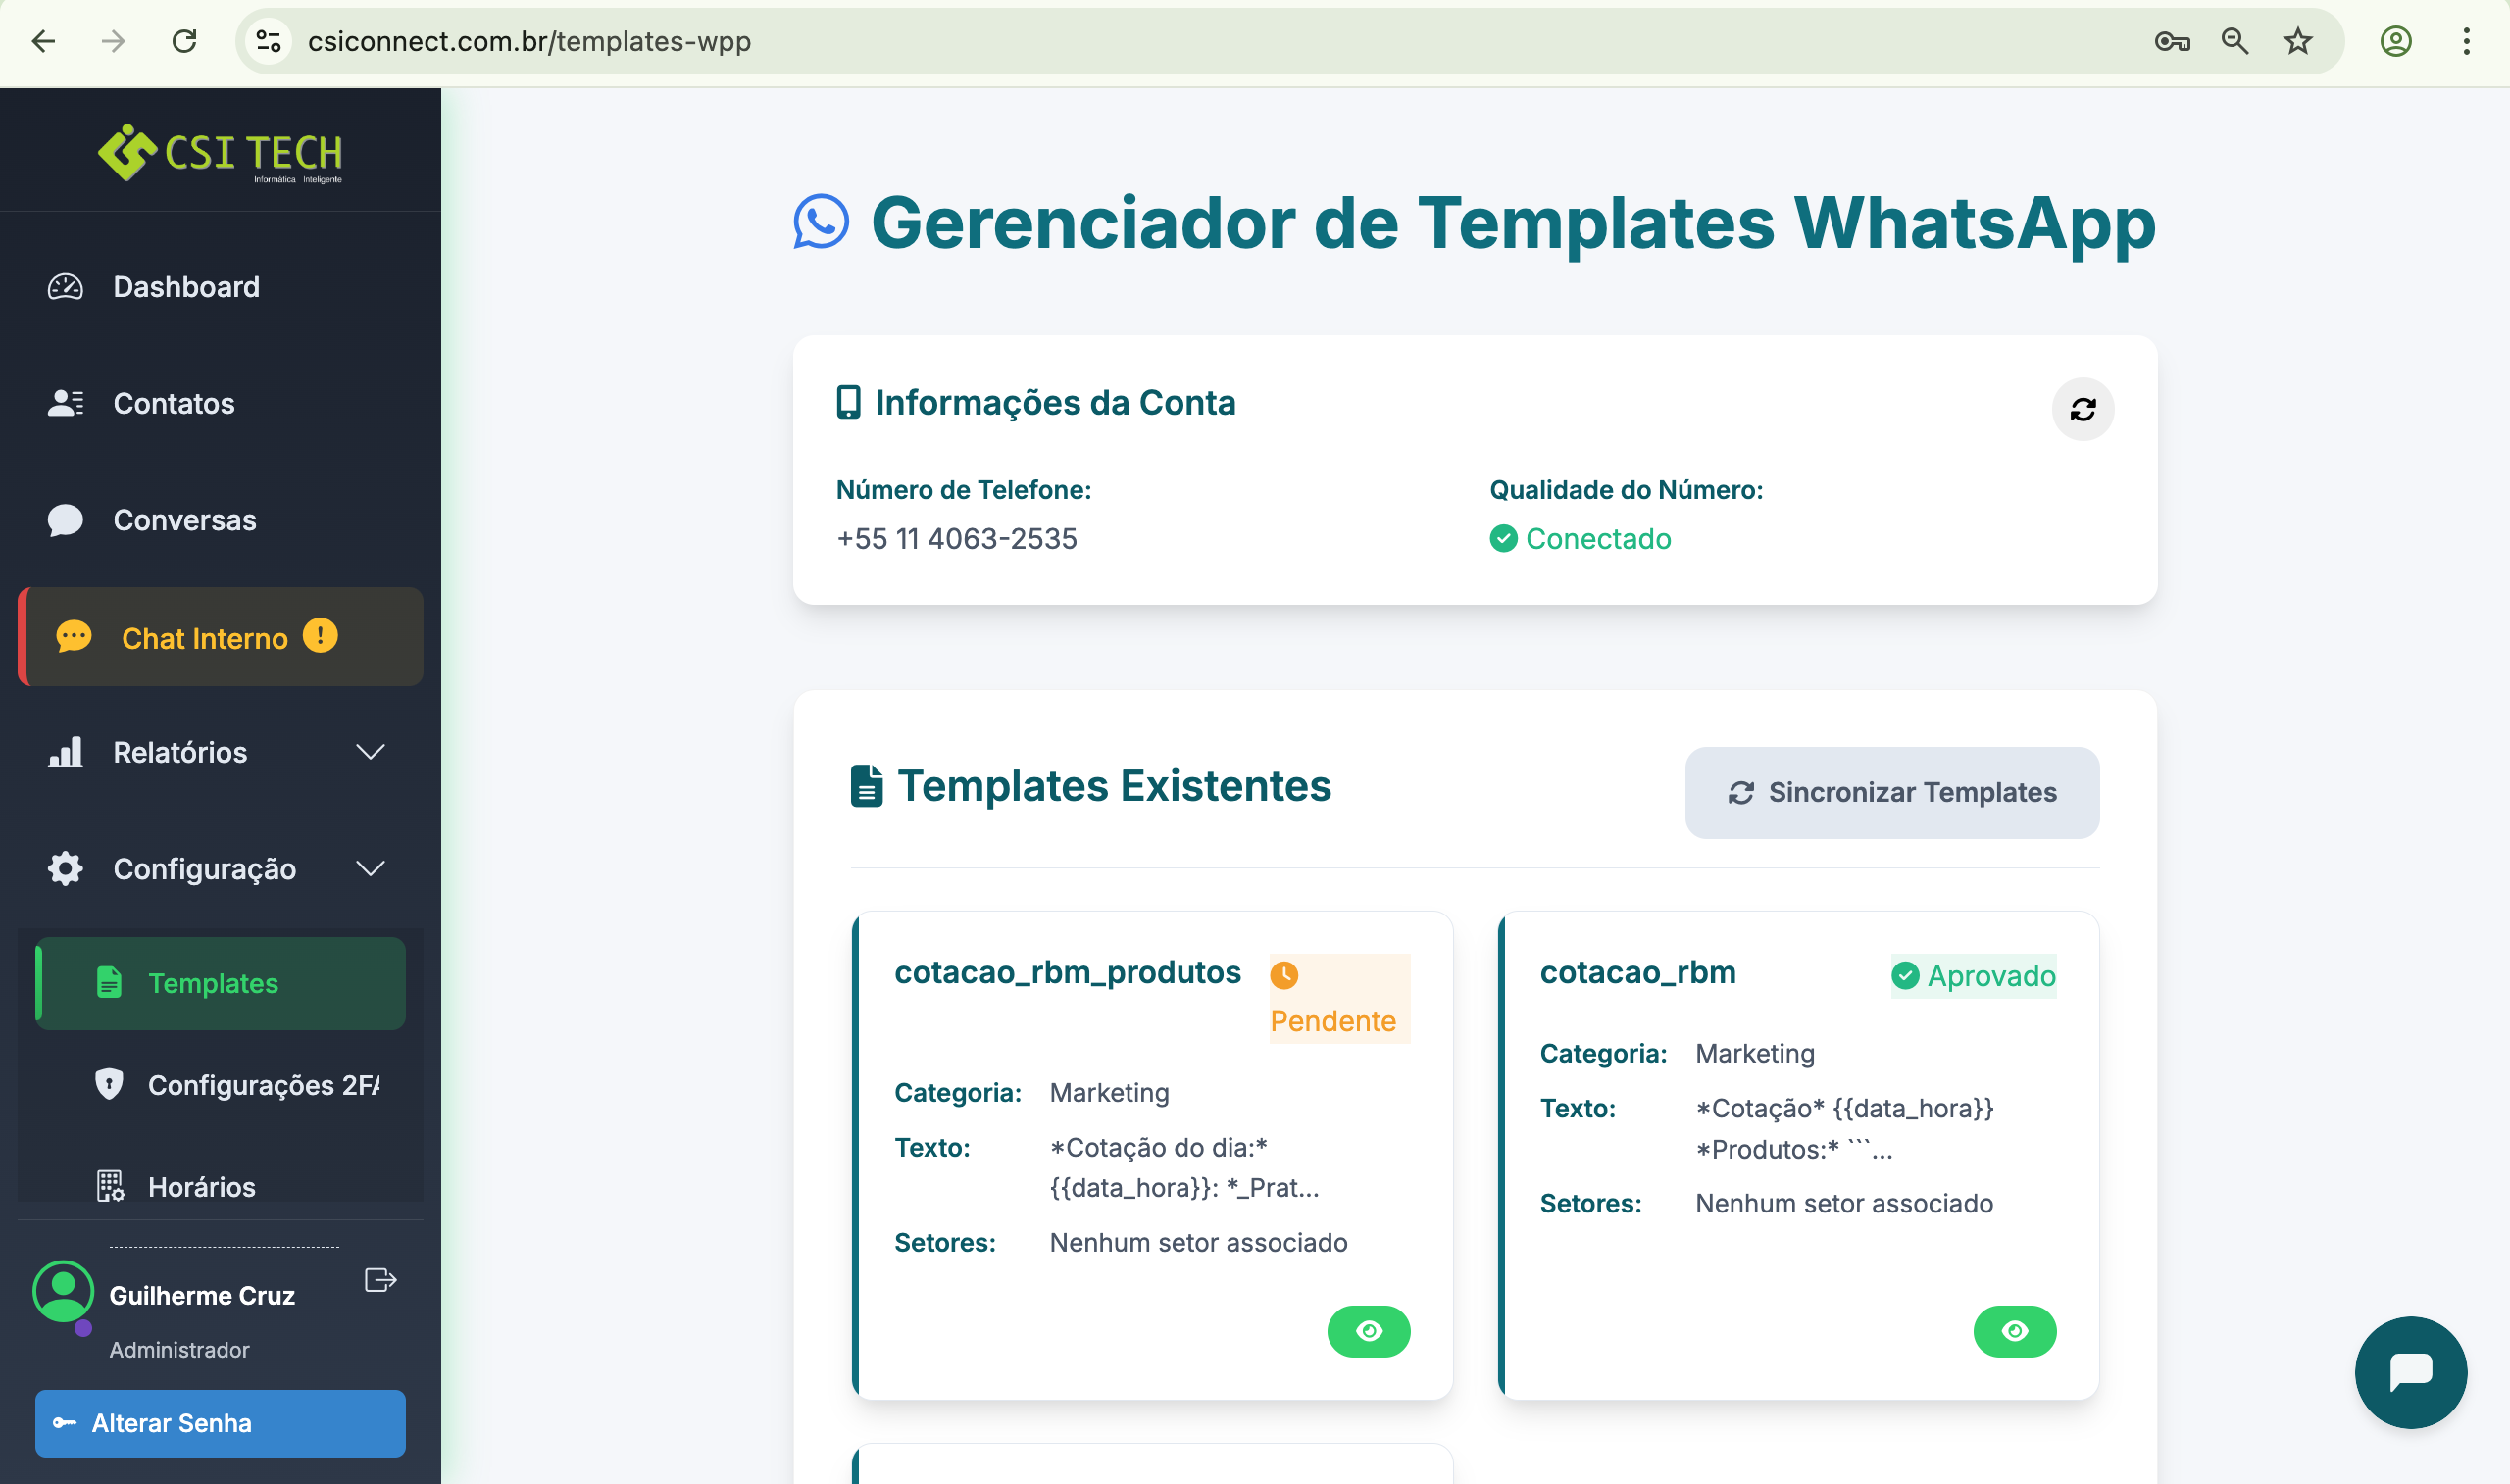Click the refresh icon on Informações da Conta
The width and height of the screenshot is (2510, 1484).
tap(2083, 409)
